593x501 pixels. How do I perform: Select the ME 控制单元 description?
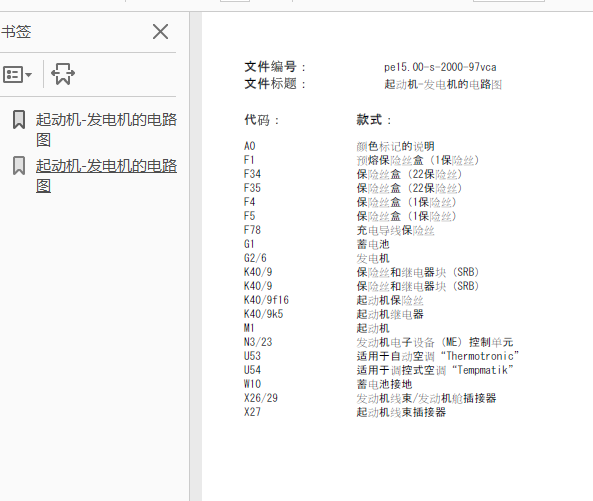[435, 342]
